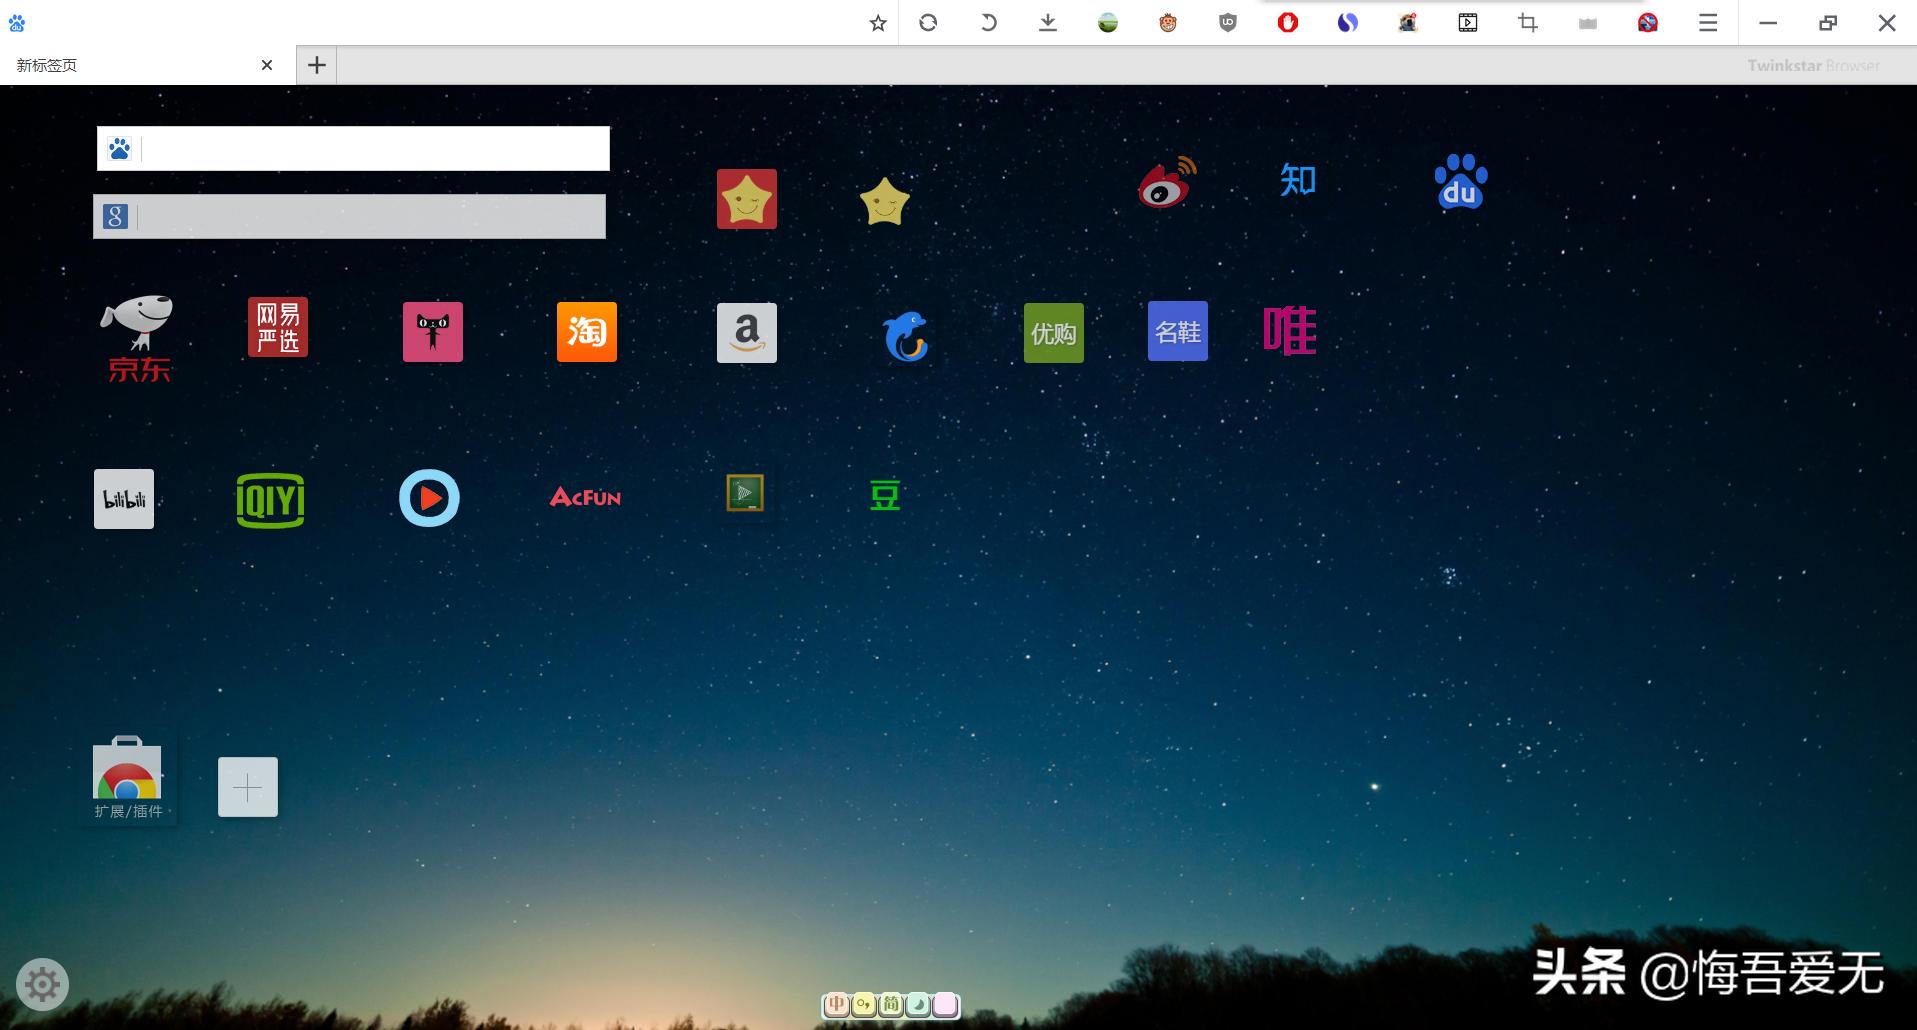
Task: Open page settings gear at bottom-left corner
Action: [42, 985]
